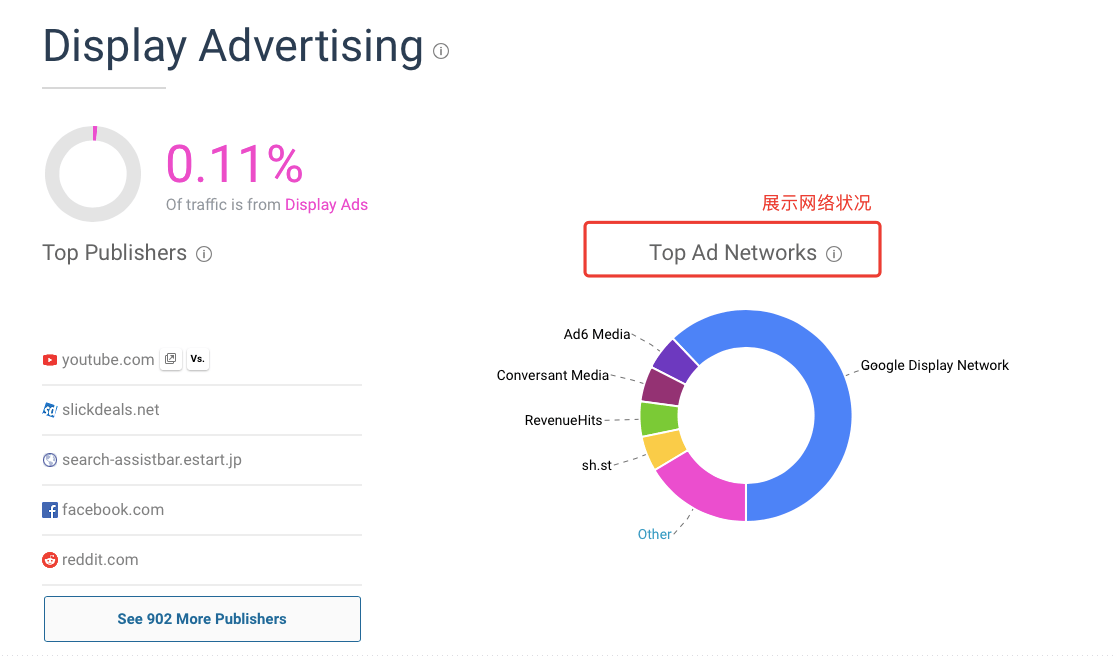The width and height of the screenshot is (1113, 662).
Task: Click the Other label in chart
Action: (x=654, y=534)
